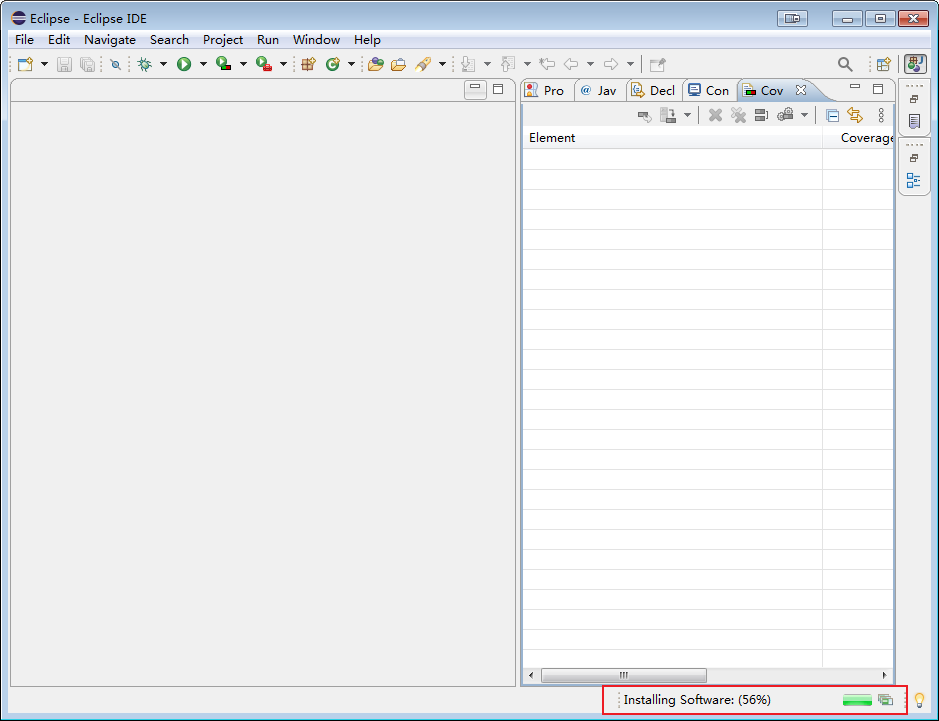This screenshot has width=939, height=721.
Task: Click the Search flashlight icon
Action: click(423, 64)
